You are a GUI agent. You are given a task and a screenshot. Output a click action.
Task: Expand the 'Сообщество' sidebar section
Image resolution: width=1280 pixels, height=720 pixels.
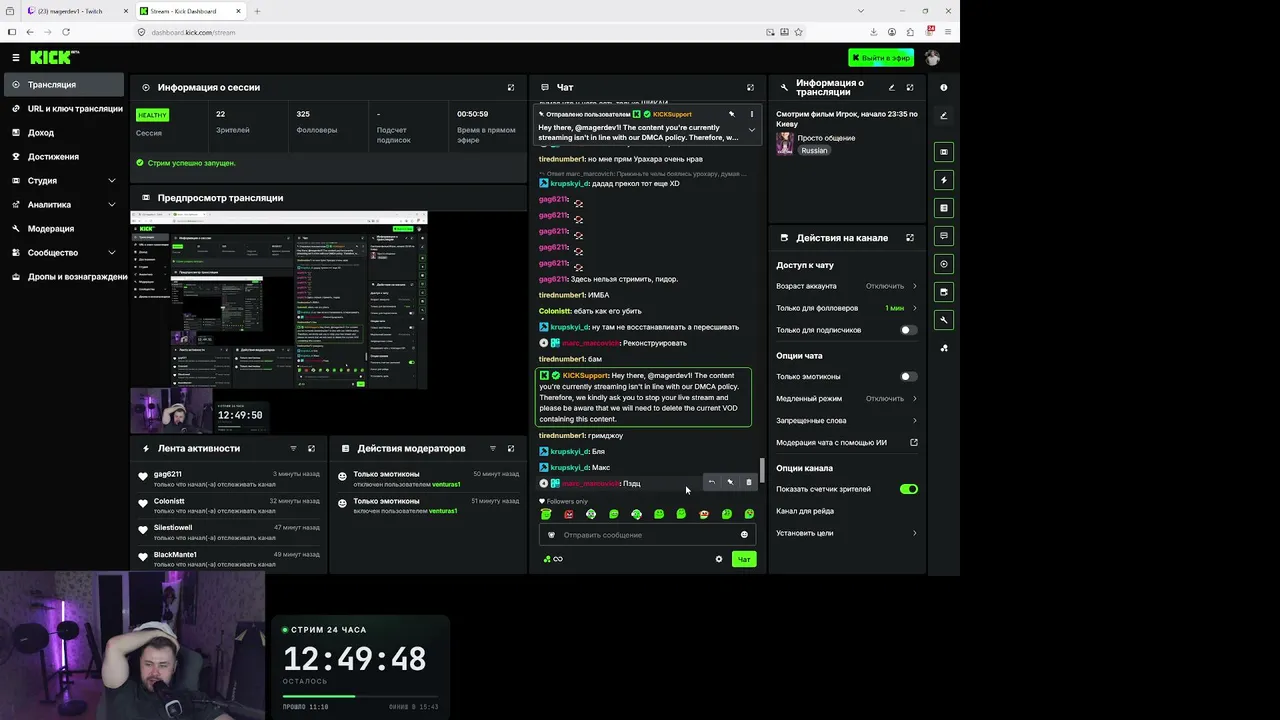coord(62,253)
